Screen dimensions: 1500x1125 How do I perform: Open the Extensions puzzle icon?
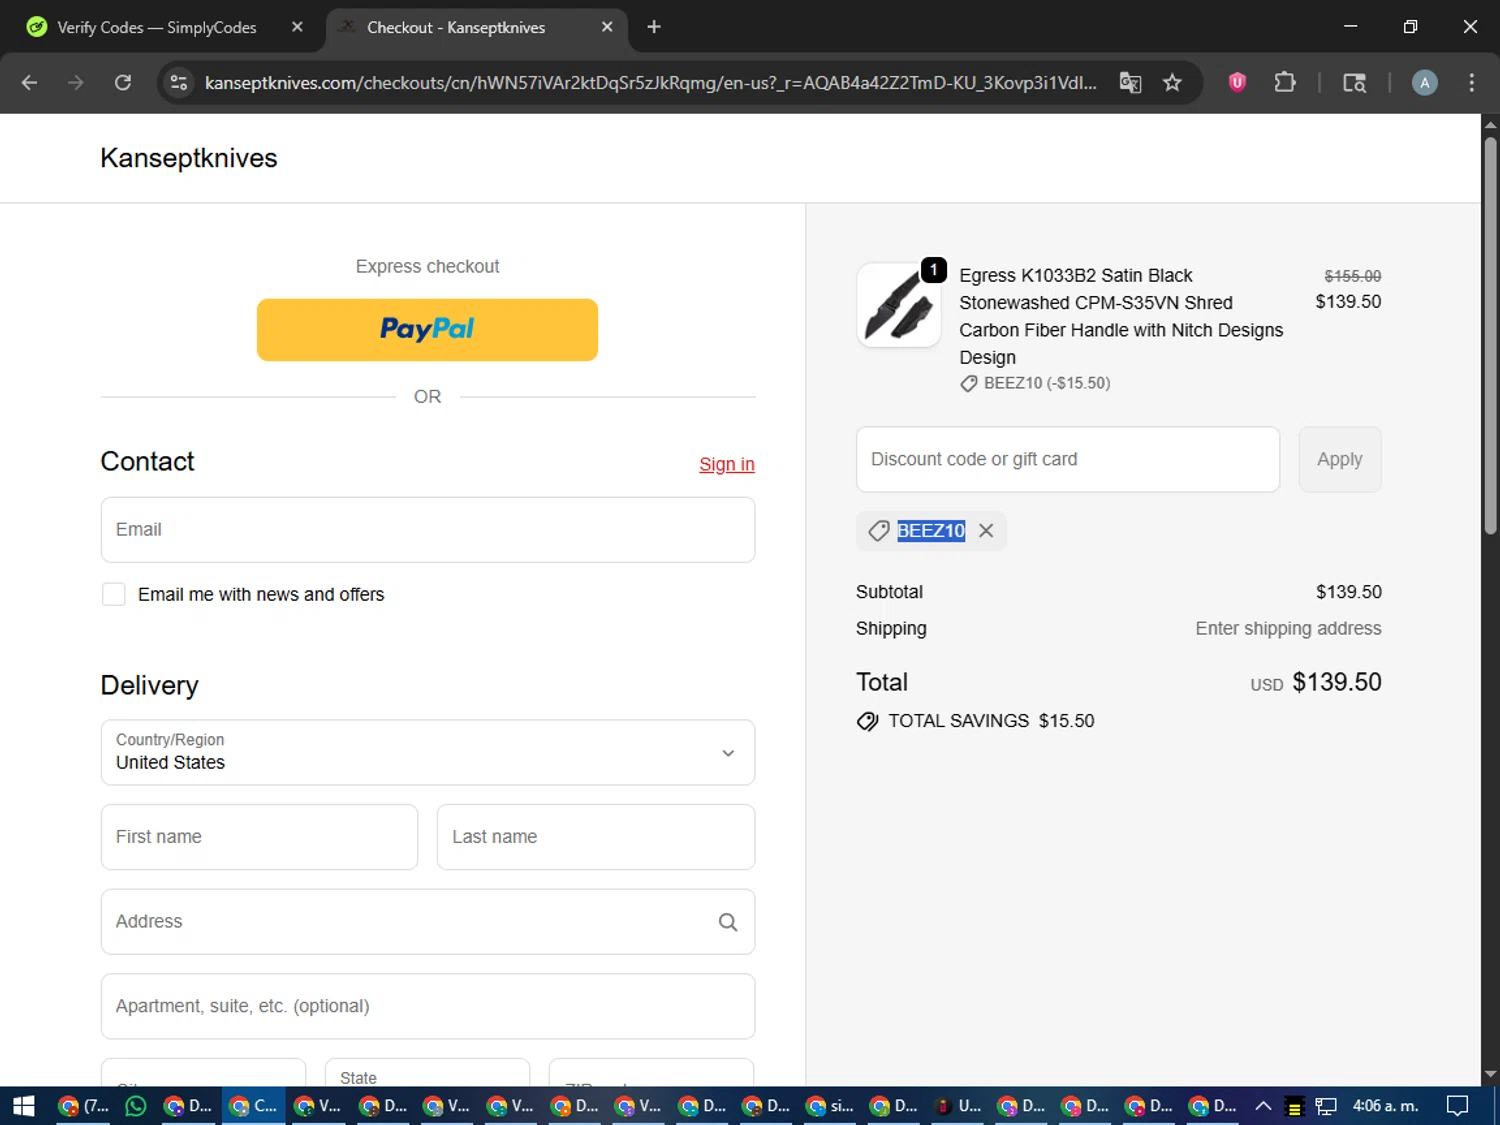click(x=1285, y=82)
